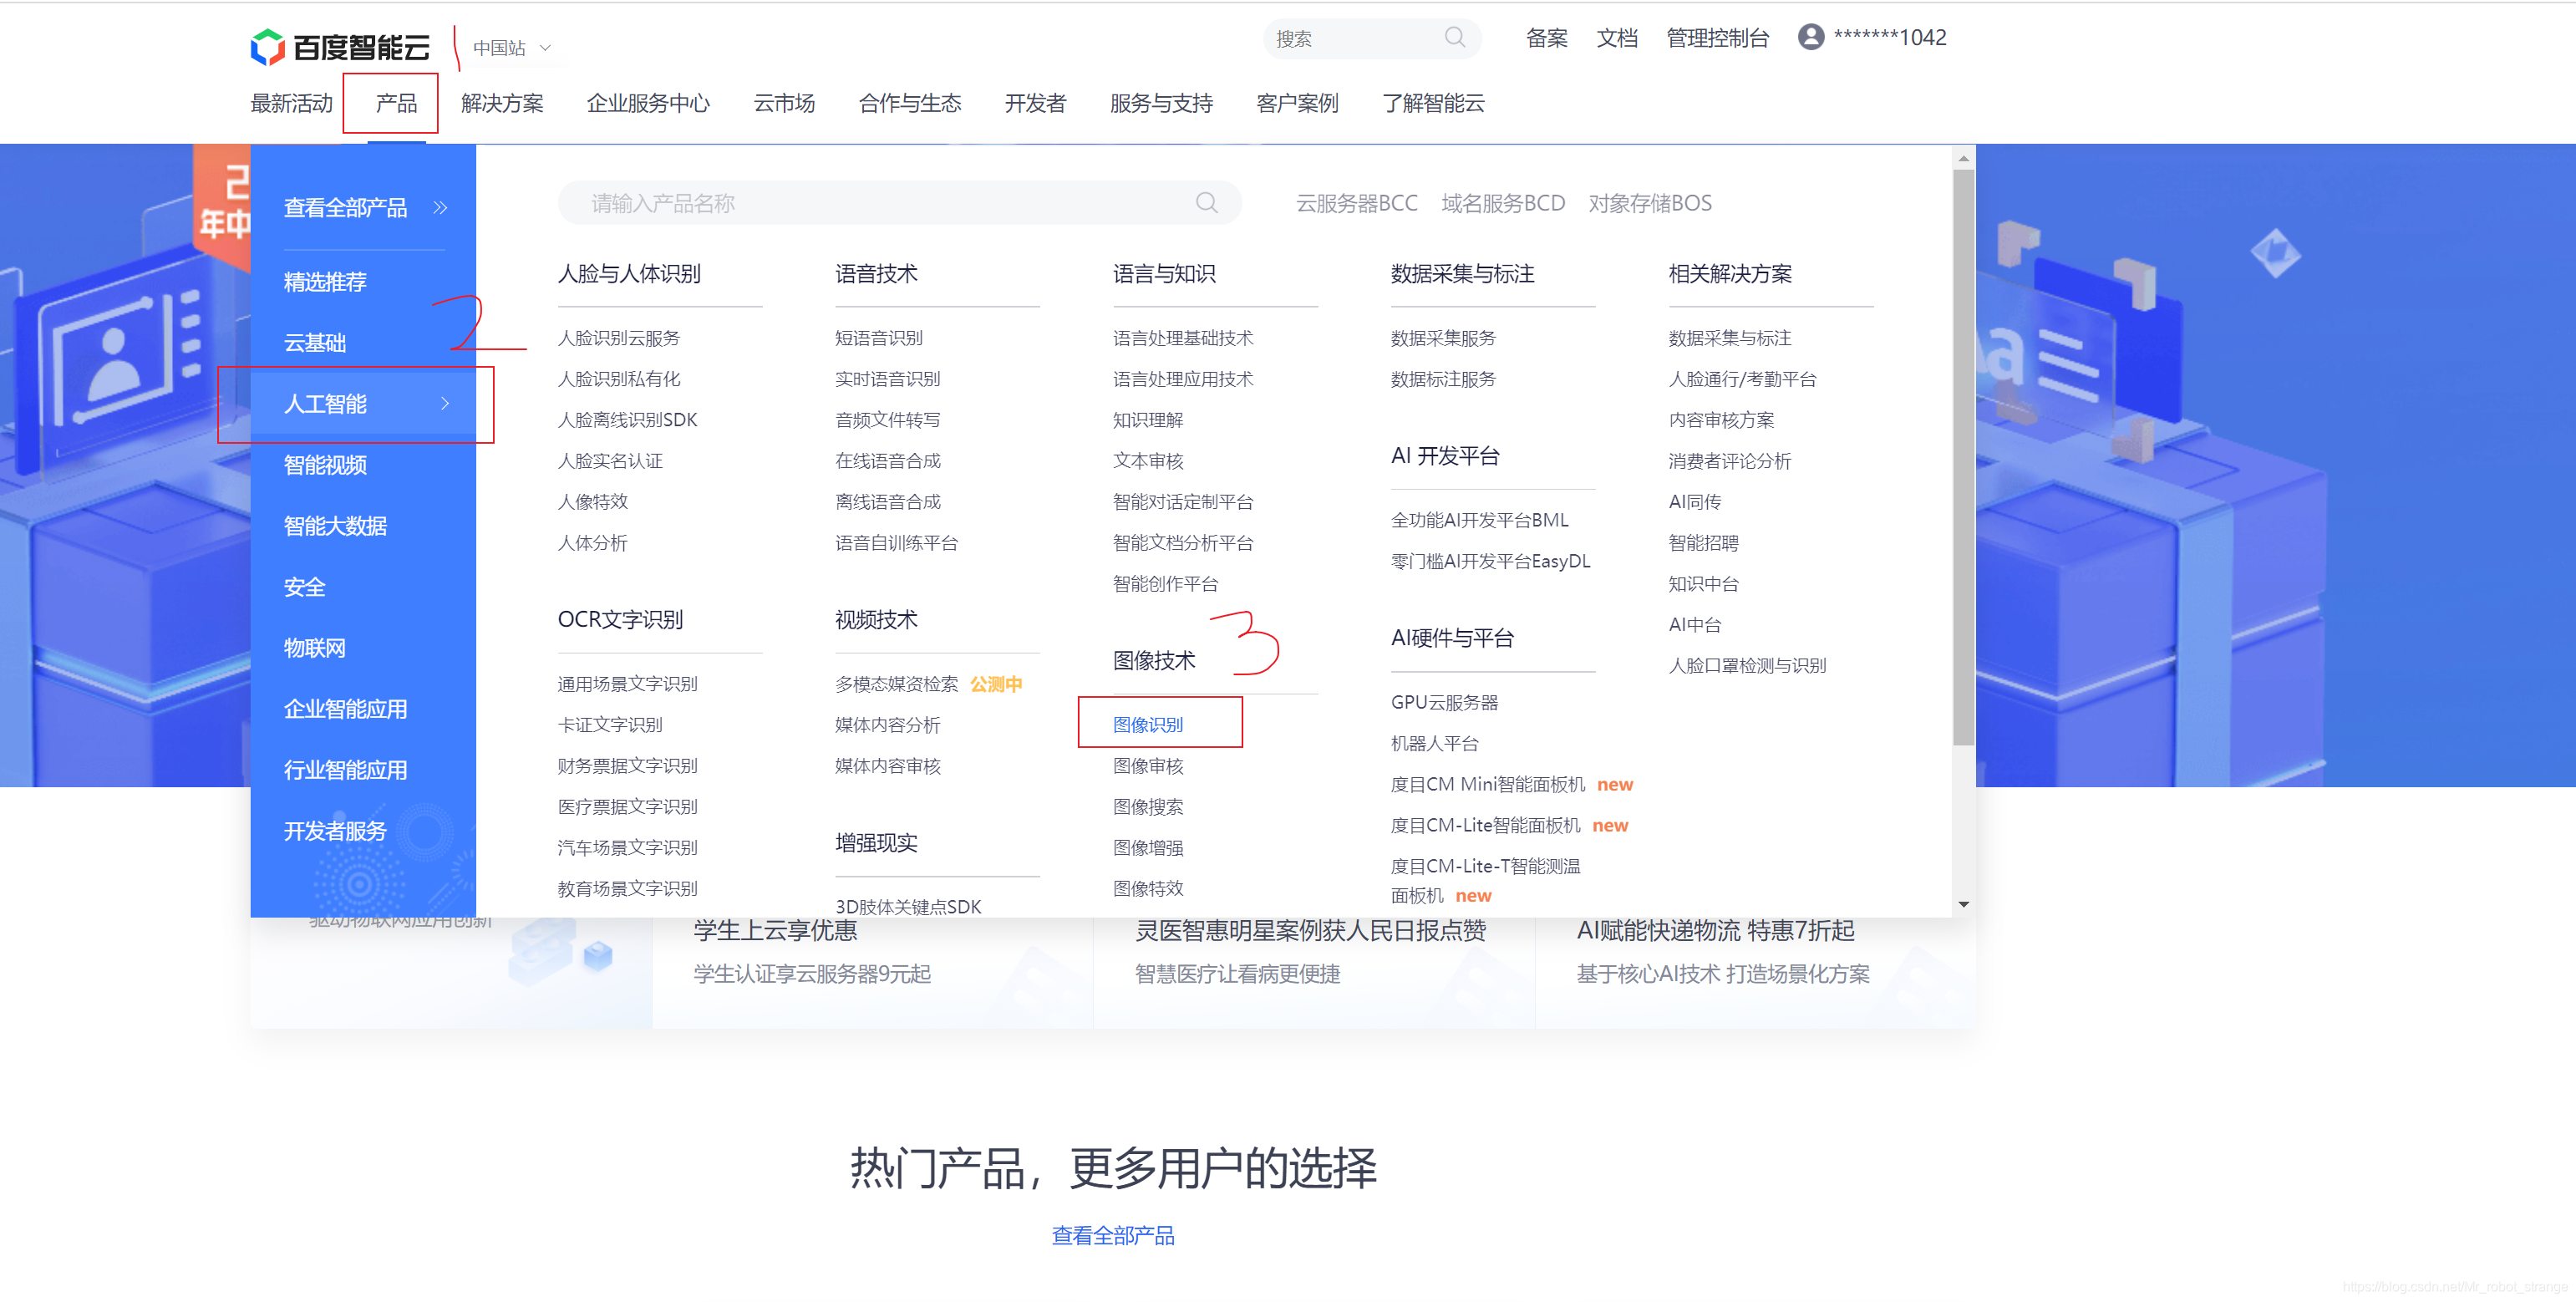The image size is (2576, 1302).
Task: Select 人工智能 in the blue sidebar
Action: pos(325,404)
